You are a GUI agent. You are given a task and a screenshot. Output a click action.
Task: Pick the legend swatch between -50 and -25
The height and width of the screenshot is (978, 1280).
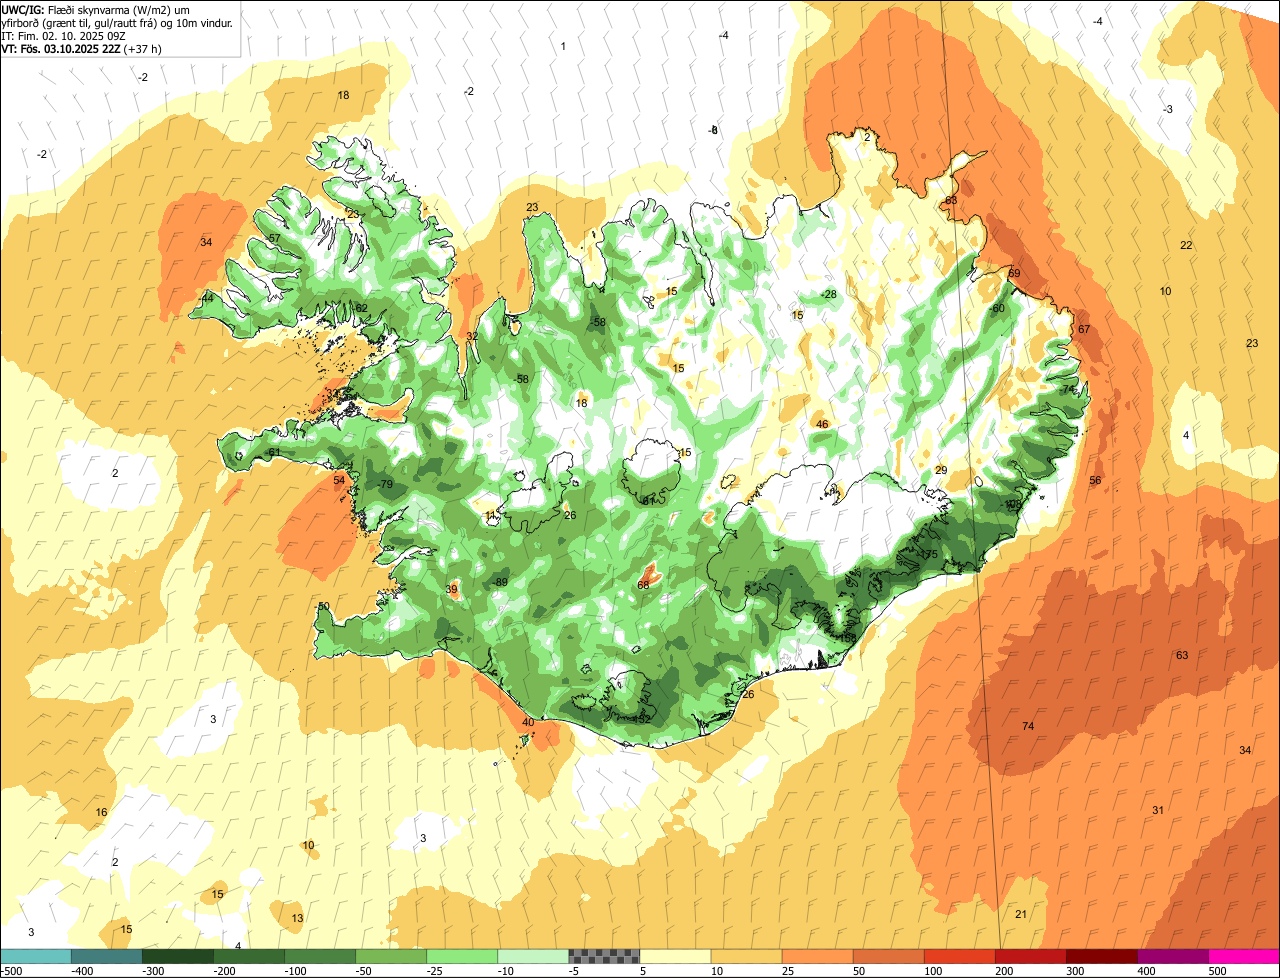[391, 955]
